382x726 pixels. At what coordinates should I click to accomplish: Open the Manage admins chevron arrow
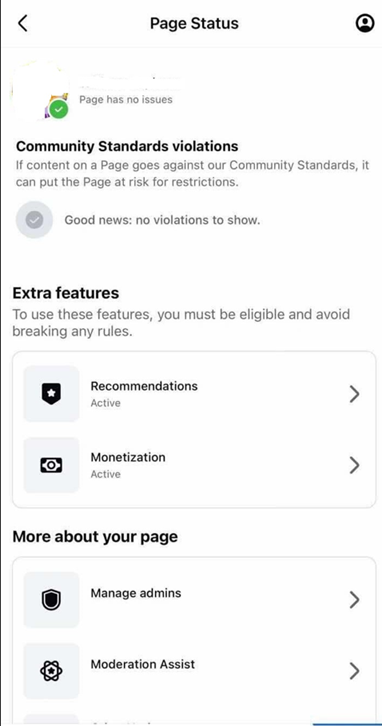pyautogui.click(x=354, y=600)
